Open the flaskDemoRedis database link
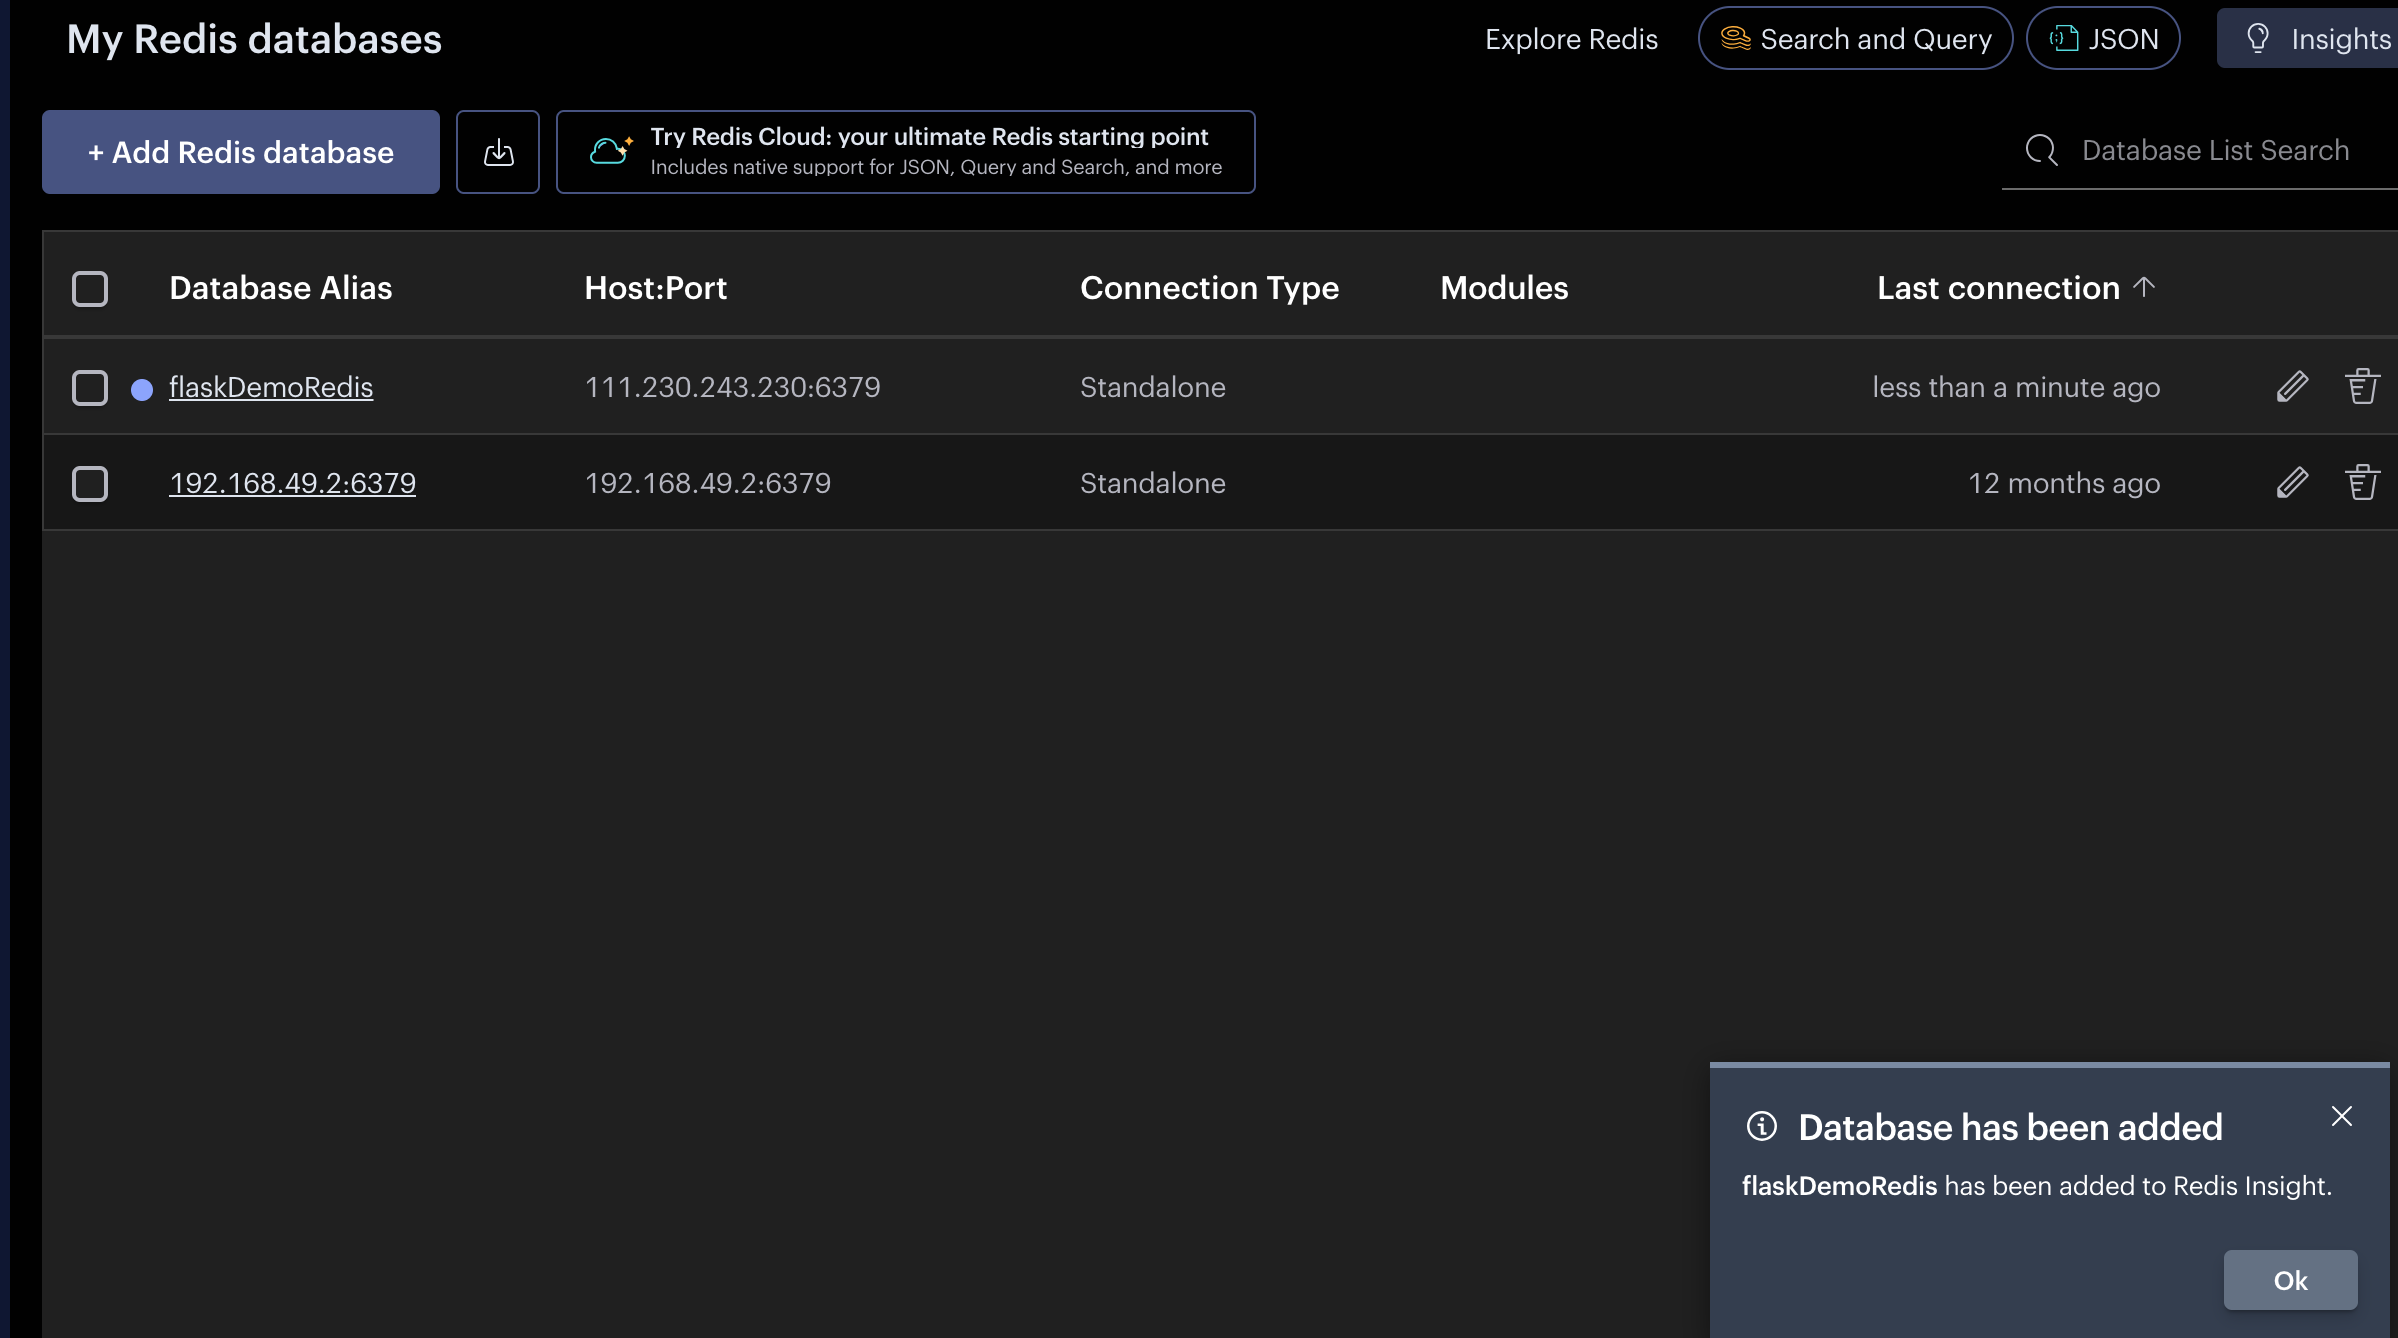Image resolution: width=2398 pixels, height=1338 pixels. coord(271,387)
